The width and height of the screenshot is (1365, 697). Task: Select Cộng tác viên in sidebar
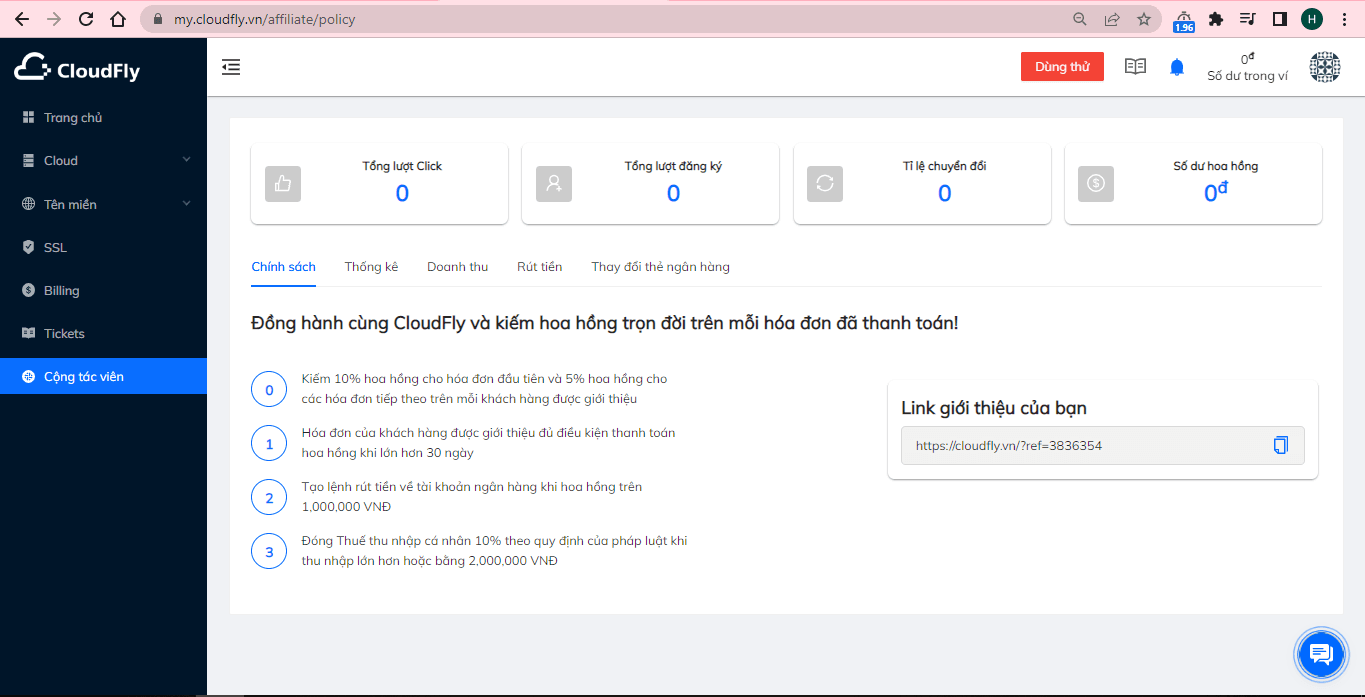[x=103, y=376]
